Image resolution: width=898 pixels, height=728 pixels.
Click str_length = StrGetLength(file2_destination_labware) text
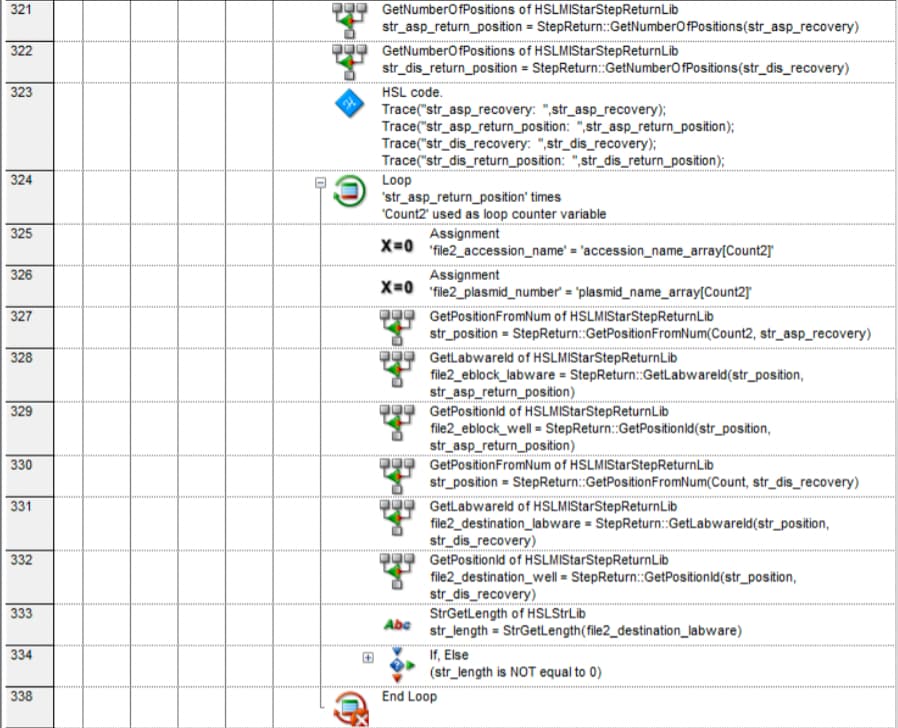586,631
